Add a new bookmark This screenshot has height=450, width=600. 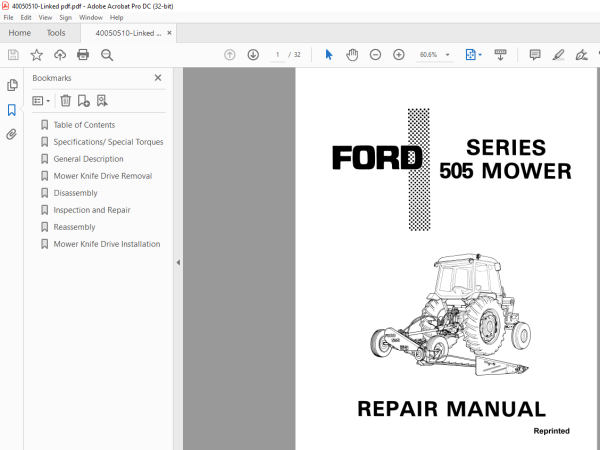83,101
